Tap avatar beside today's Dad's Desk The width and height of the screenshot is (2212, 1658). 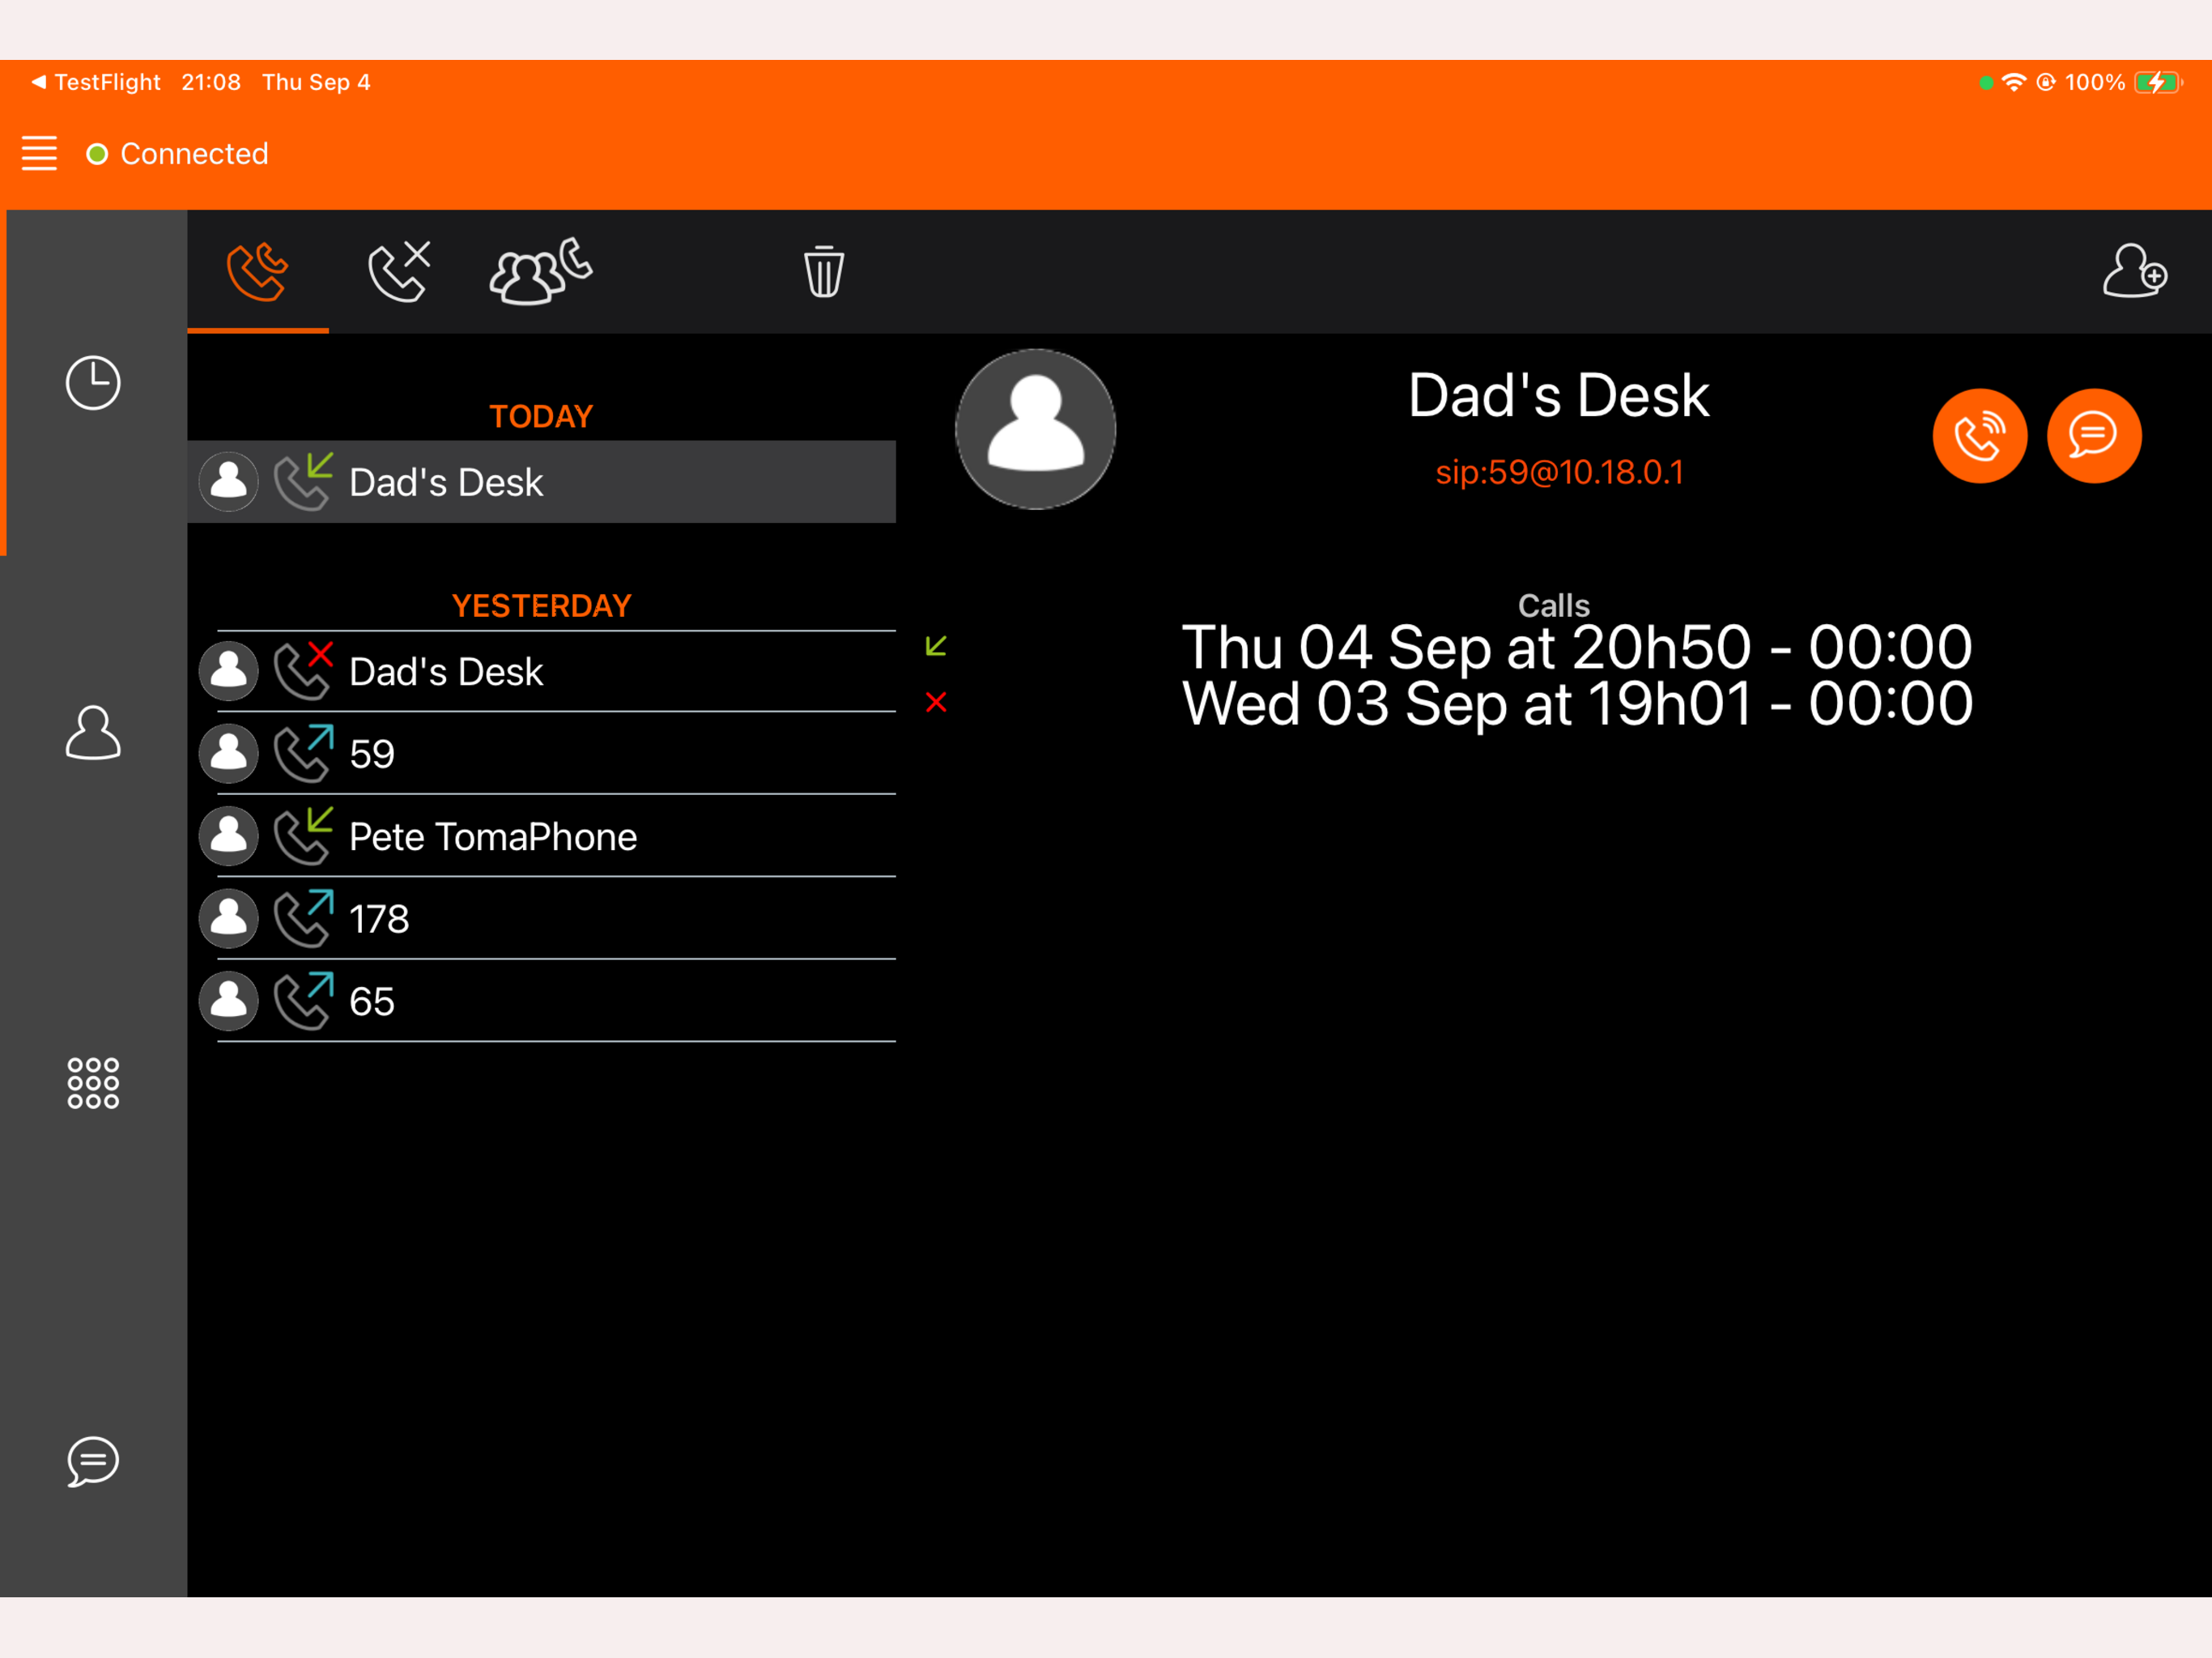click(229, 482)
